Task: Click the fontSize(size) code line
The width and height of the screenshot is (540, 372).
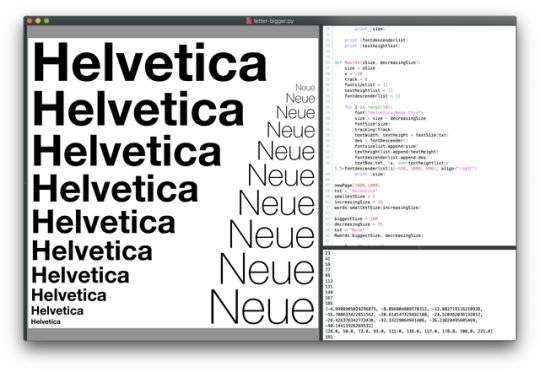Action: (x=372, y=124)
